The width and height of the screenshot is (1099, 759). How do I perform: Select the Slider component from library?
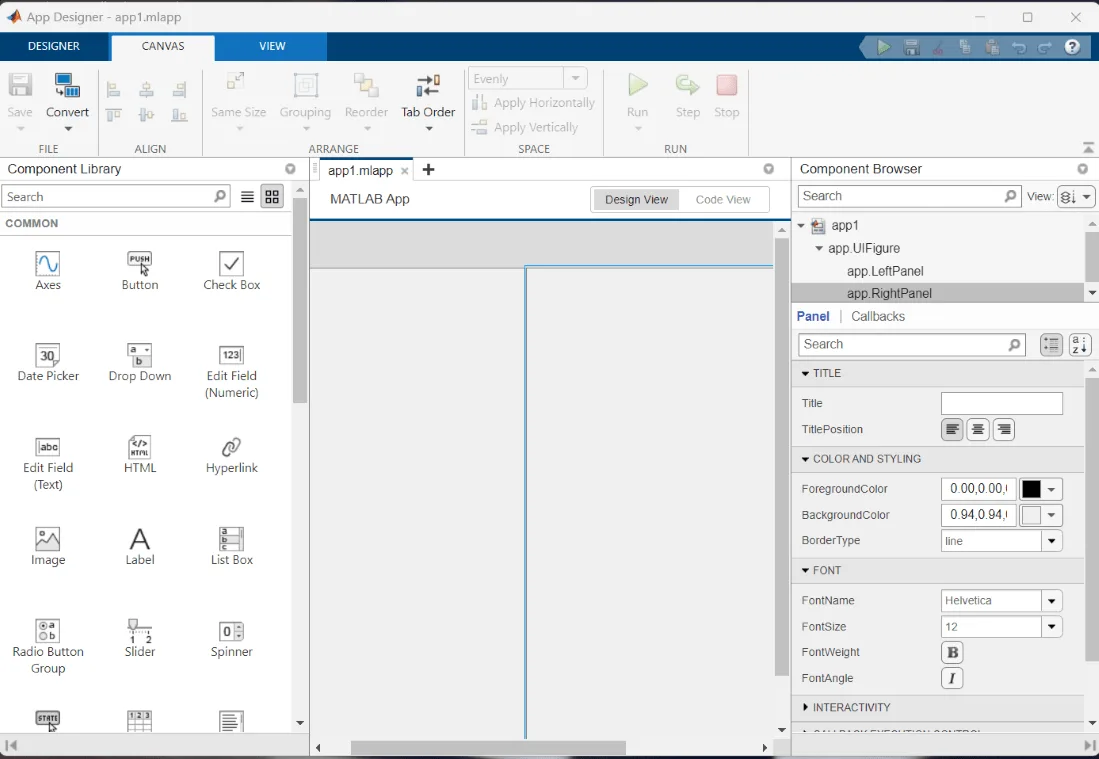[x=139, y=631]
